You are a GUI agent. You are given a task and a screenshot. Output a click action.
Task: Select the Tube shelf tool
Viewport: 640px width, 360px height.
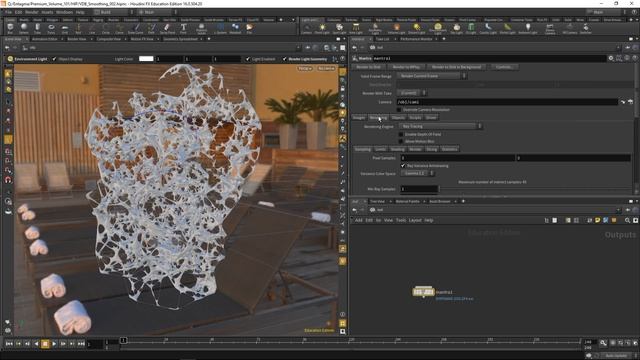point(37,28)
